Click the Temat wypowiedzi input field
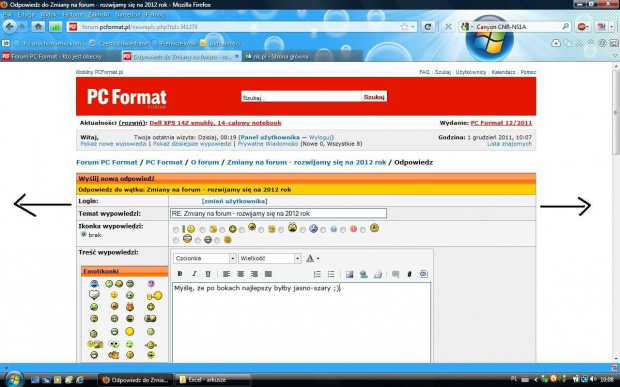This screenshot has width=620, height=387. pyautogui.click(x=278, y=213)
